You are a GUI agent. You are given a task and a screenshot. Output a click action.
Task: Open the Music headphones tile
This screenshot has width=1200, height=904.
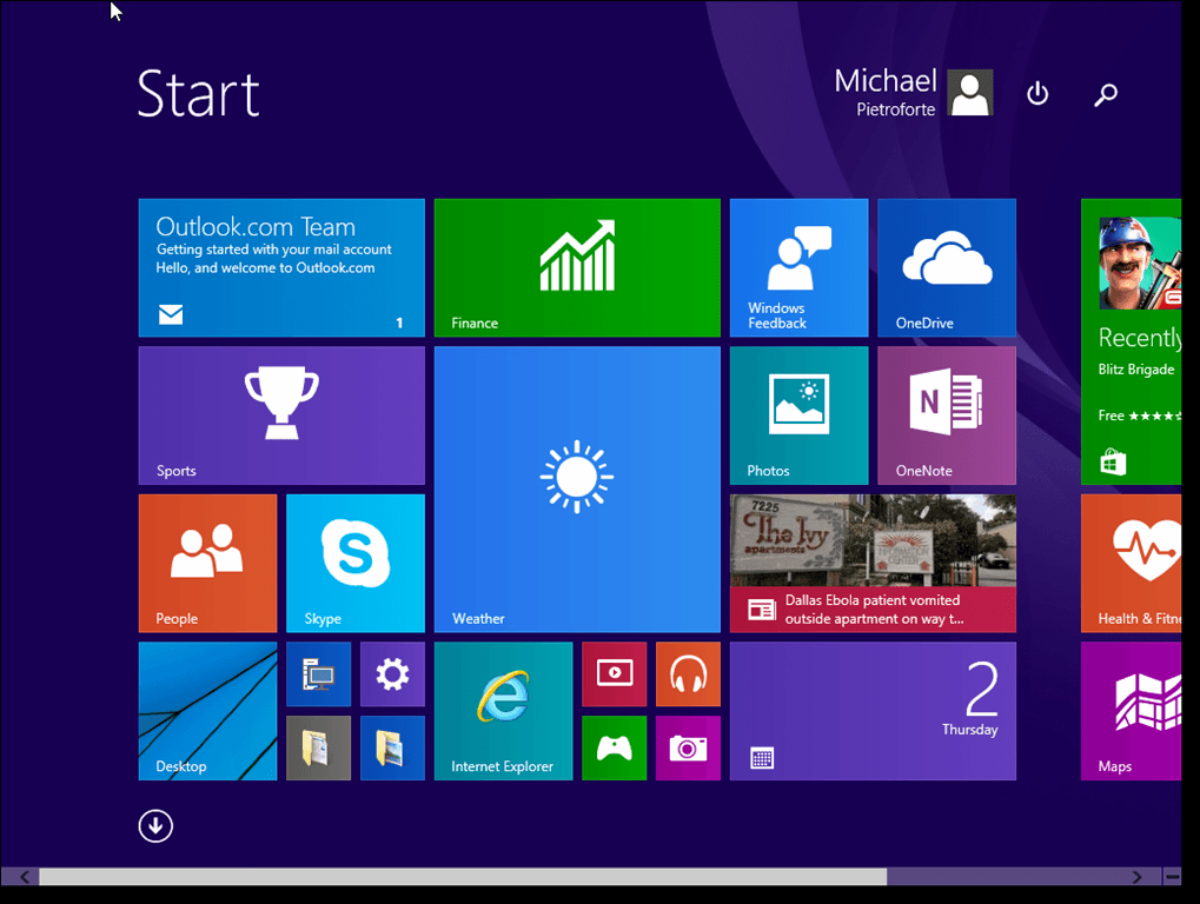[688, 675]
